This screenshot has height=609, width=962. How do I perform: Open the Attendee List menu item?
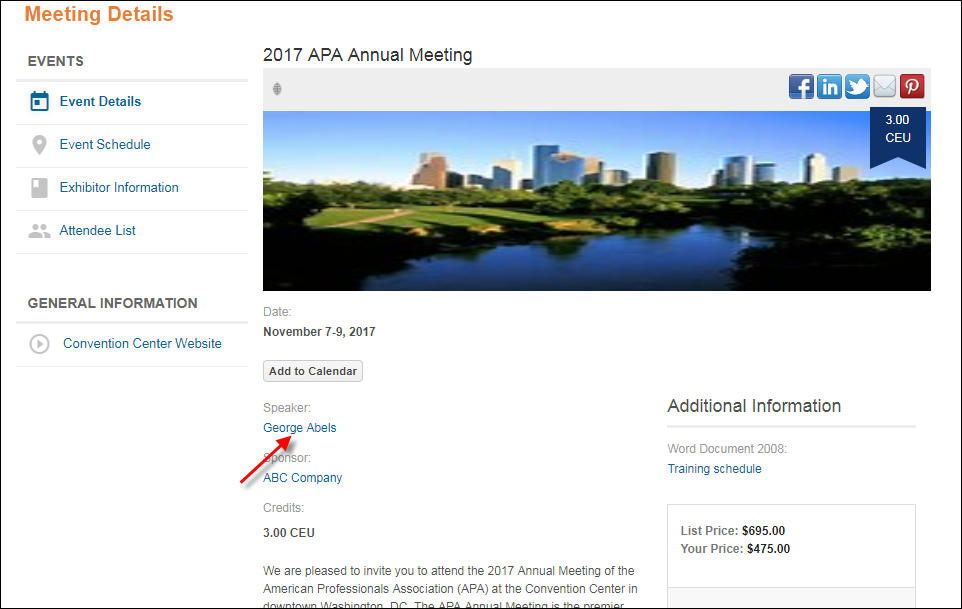[98, 230]
